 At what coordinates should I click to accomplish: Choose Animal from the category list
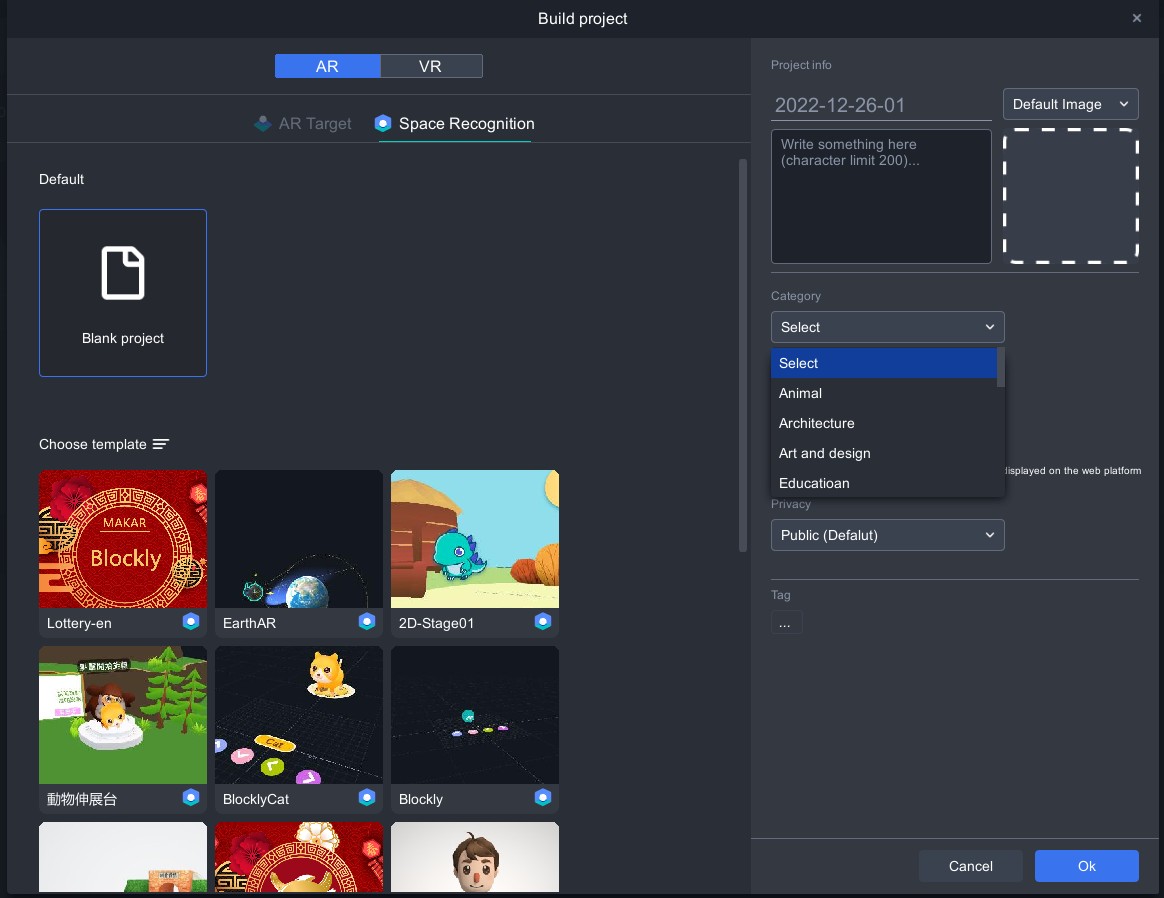(x=800, y=393)
